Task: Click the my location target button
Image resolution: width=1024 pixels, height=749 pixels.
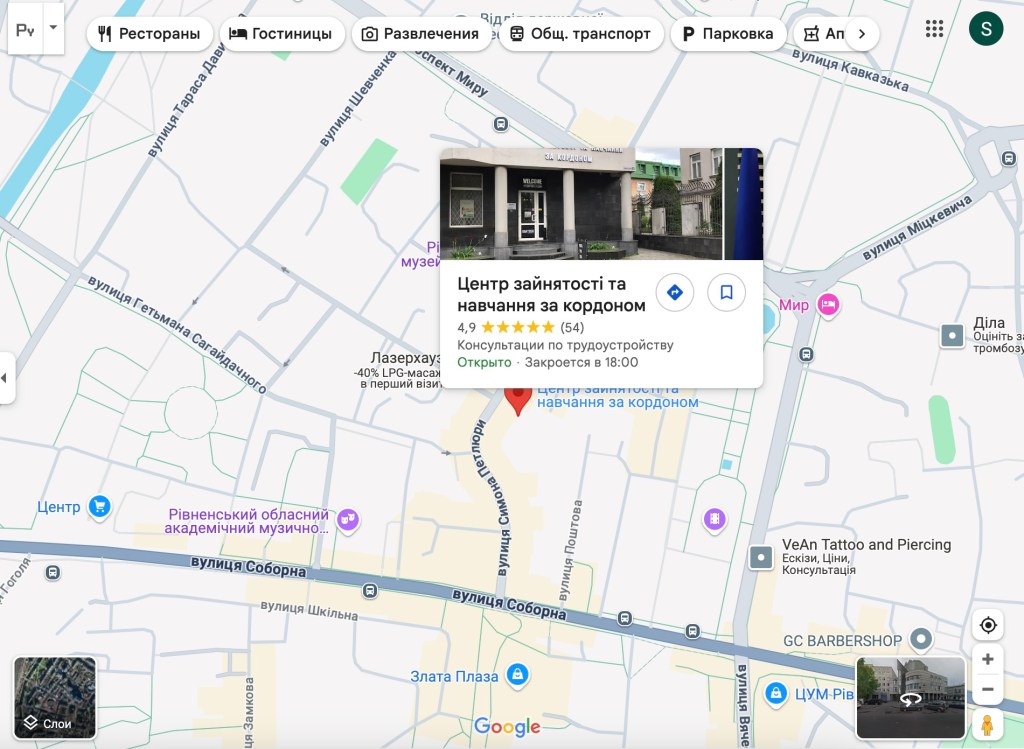Action: [x=988, y=625]
